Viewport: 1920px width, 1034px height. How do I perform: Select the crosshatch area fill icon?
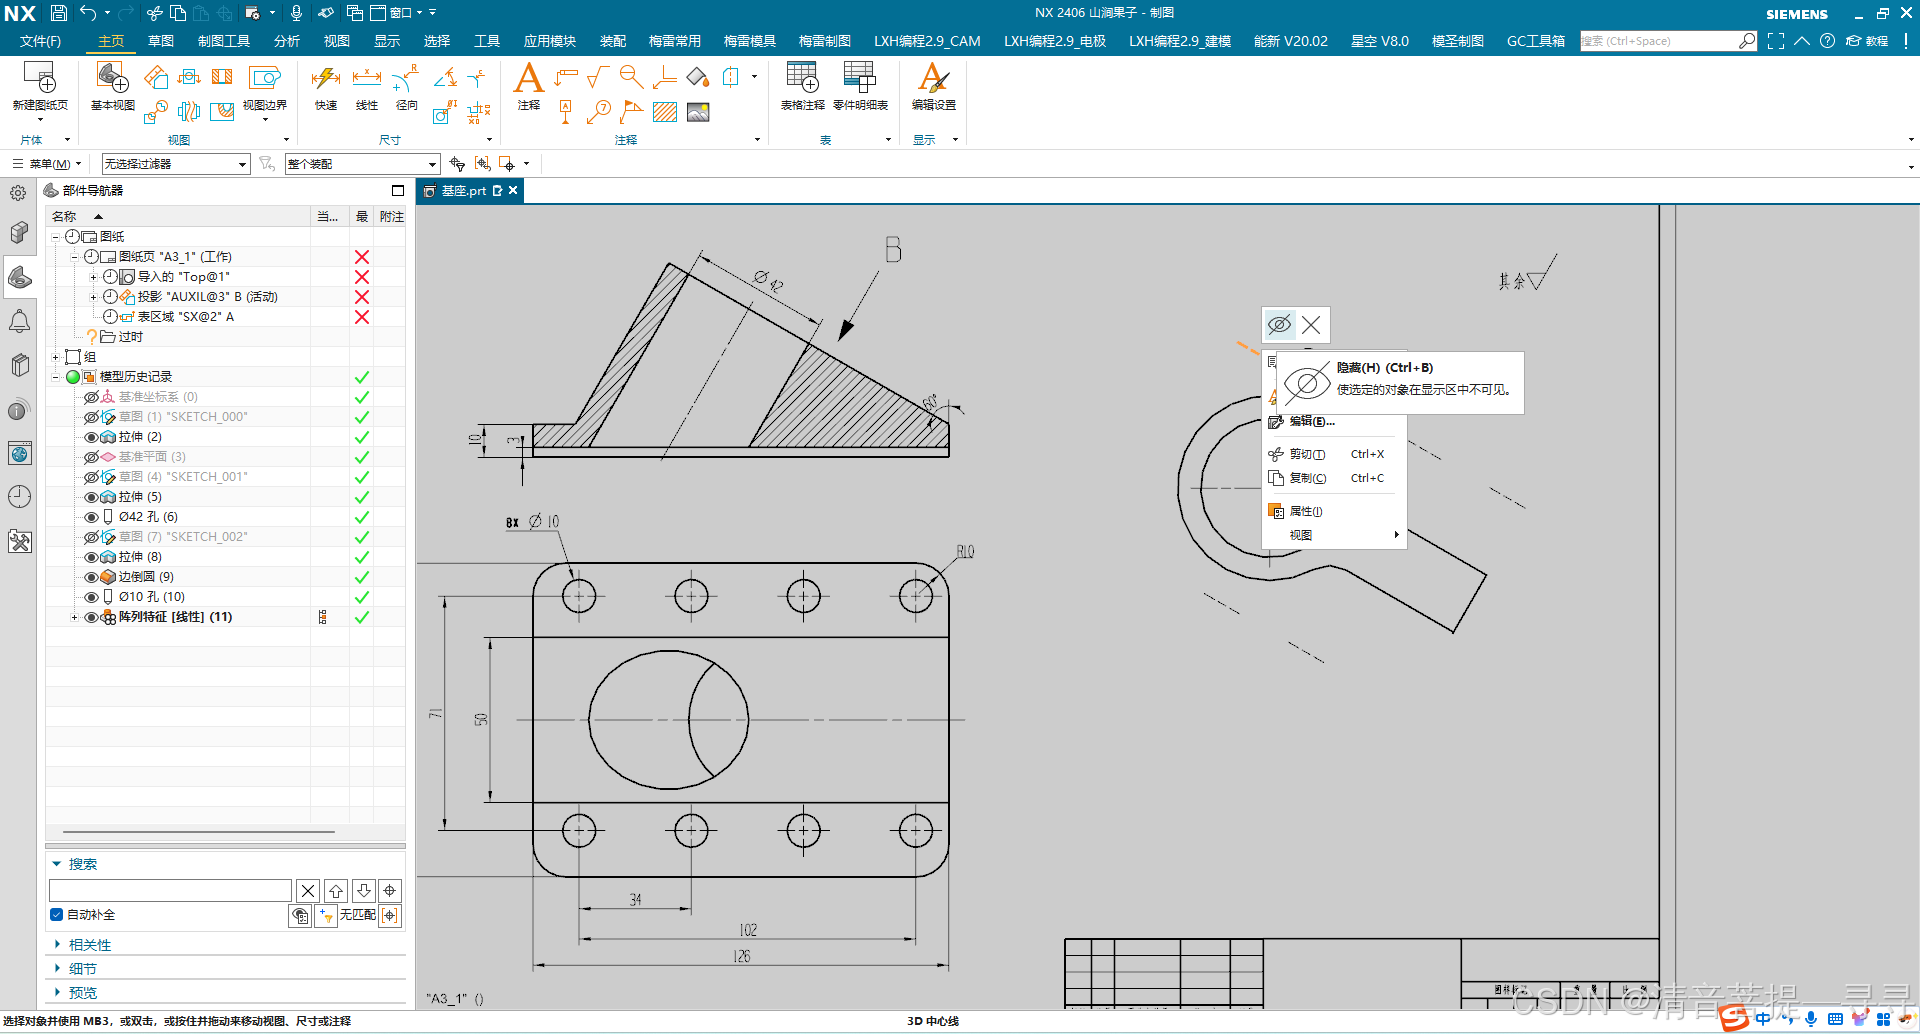pyautogui.click(x=665, y=112)
